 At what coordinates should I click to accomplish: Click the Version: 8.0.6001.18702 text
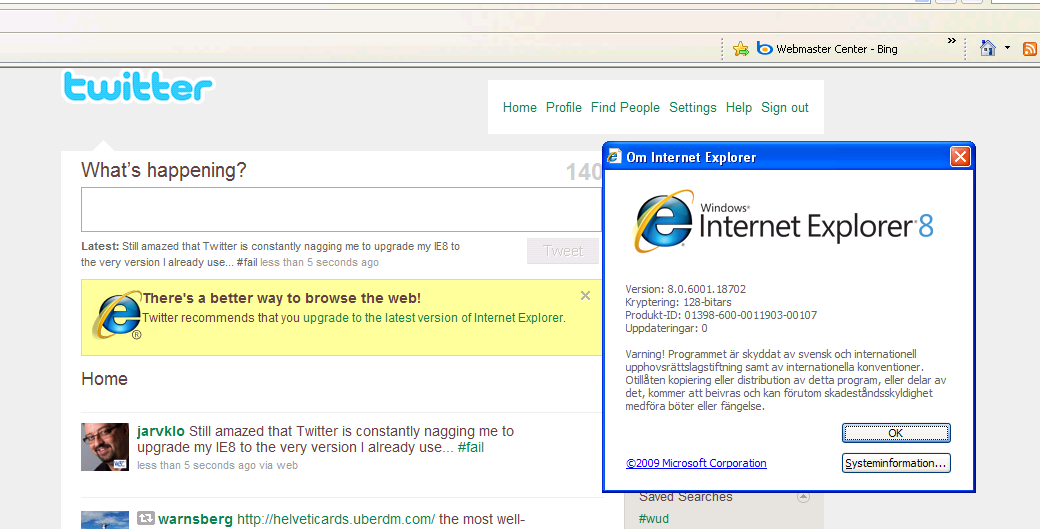click(685, 289)
